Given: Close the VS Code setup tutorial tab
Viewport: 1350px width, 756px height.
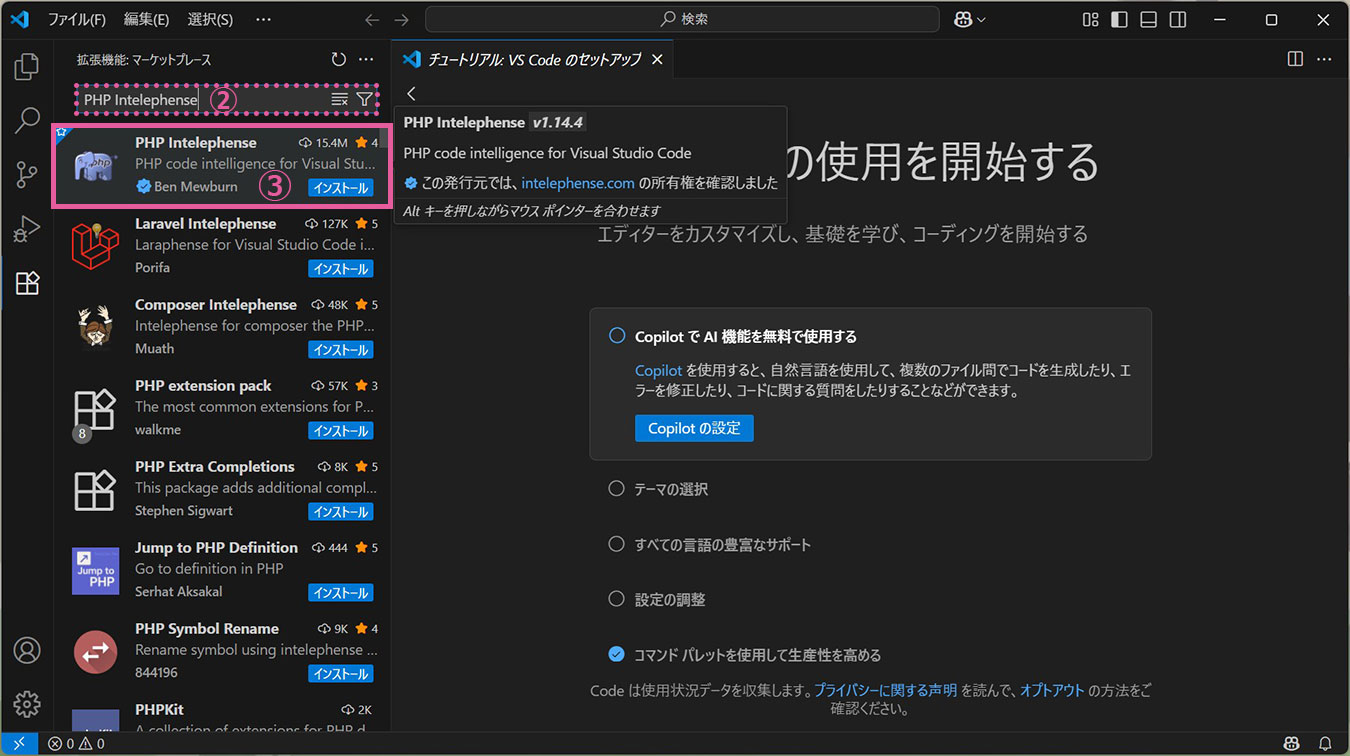Looking at the screenshot, I should coord(657,59).
